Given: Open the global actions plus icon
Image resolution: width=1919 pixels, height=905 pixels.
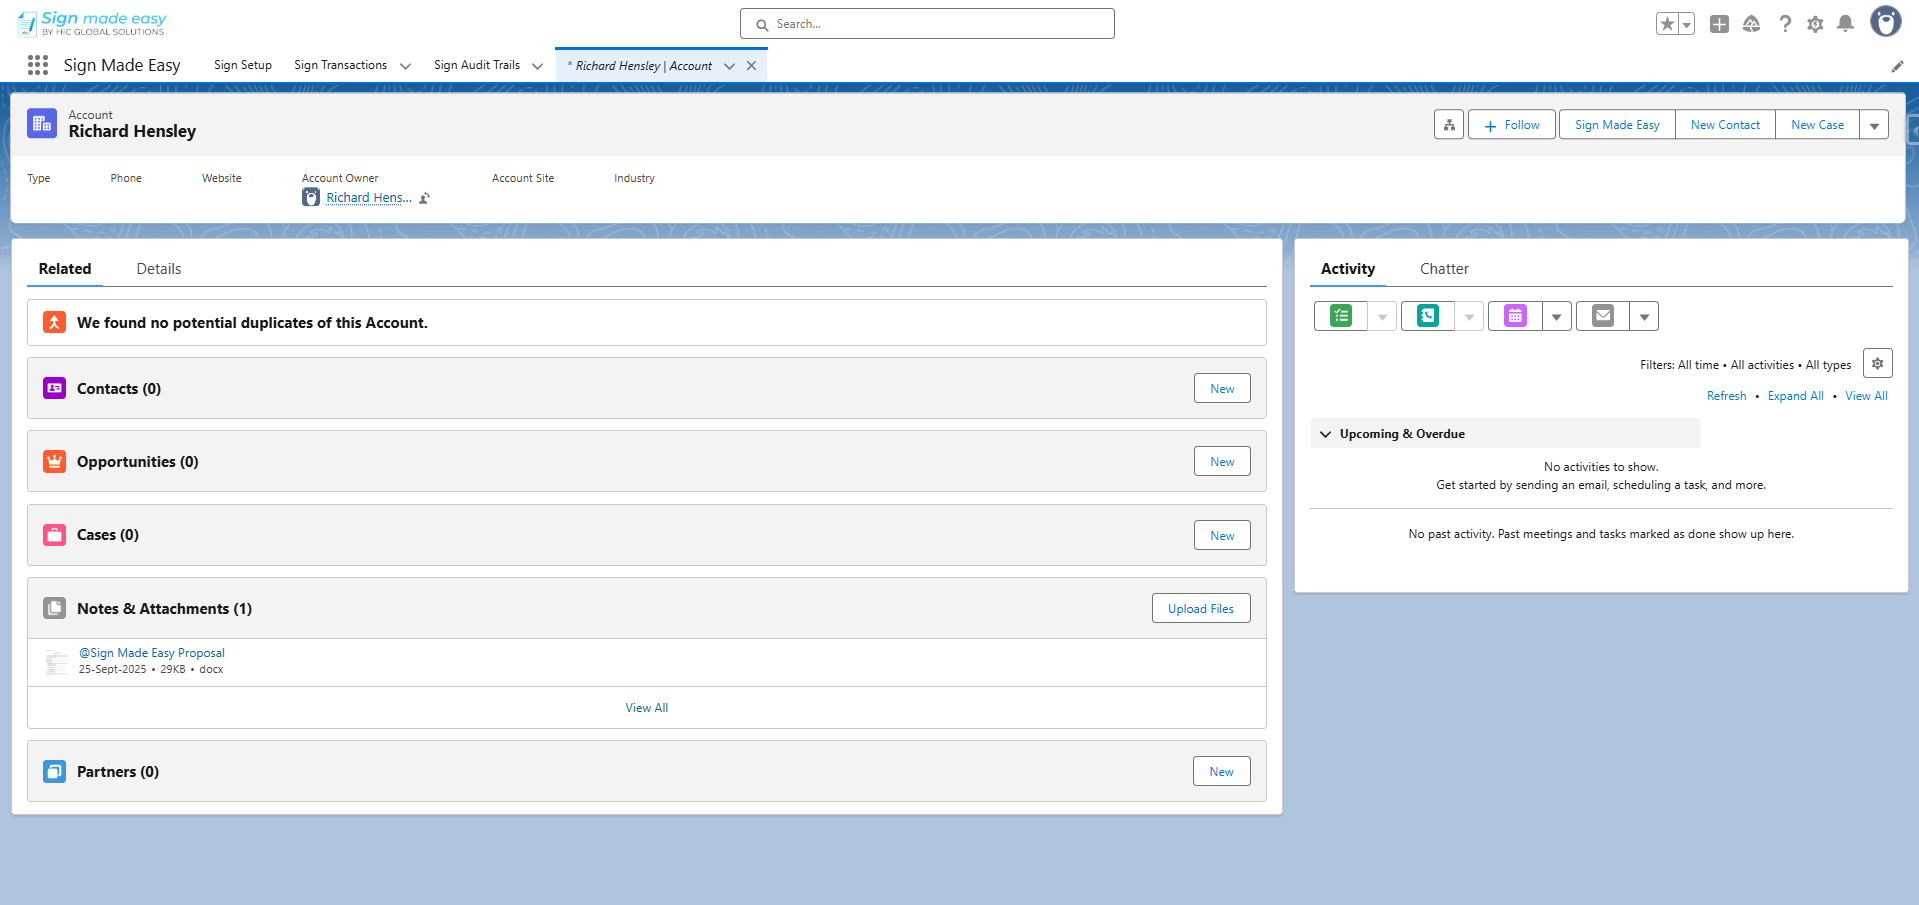Looking at the screenshot, I should coord(1719,24).
